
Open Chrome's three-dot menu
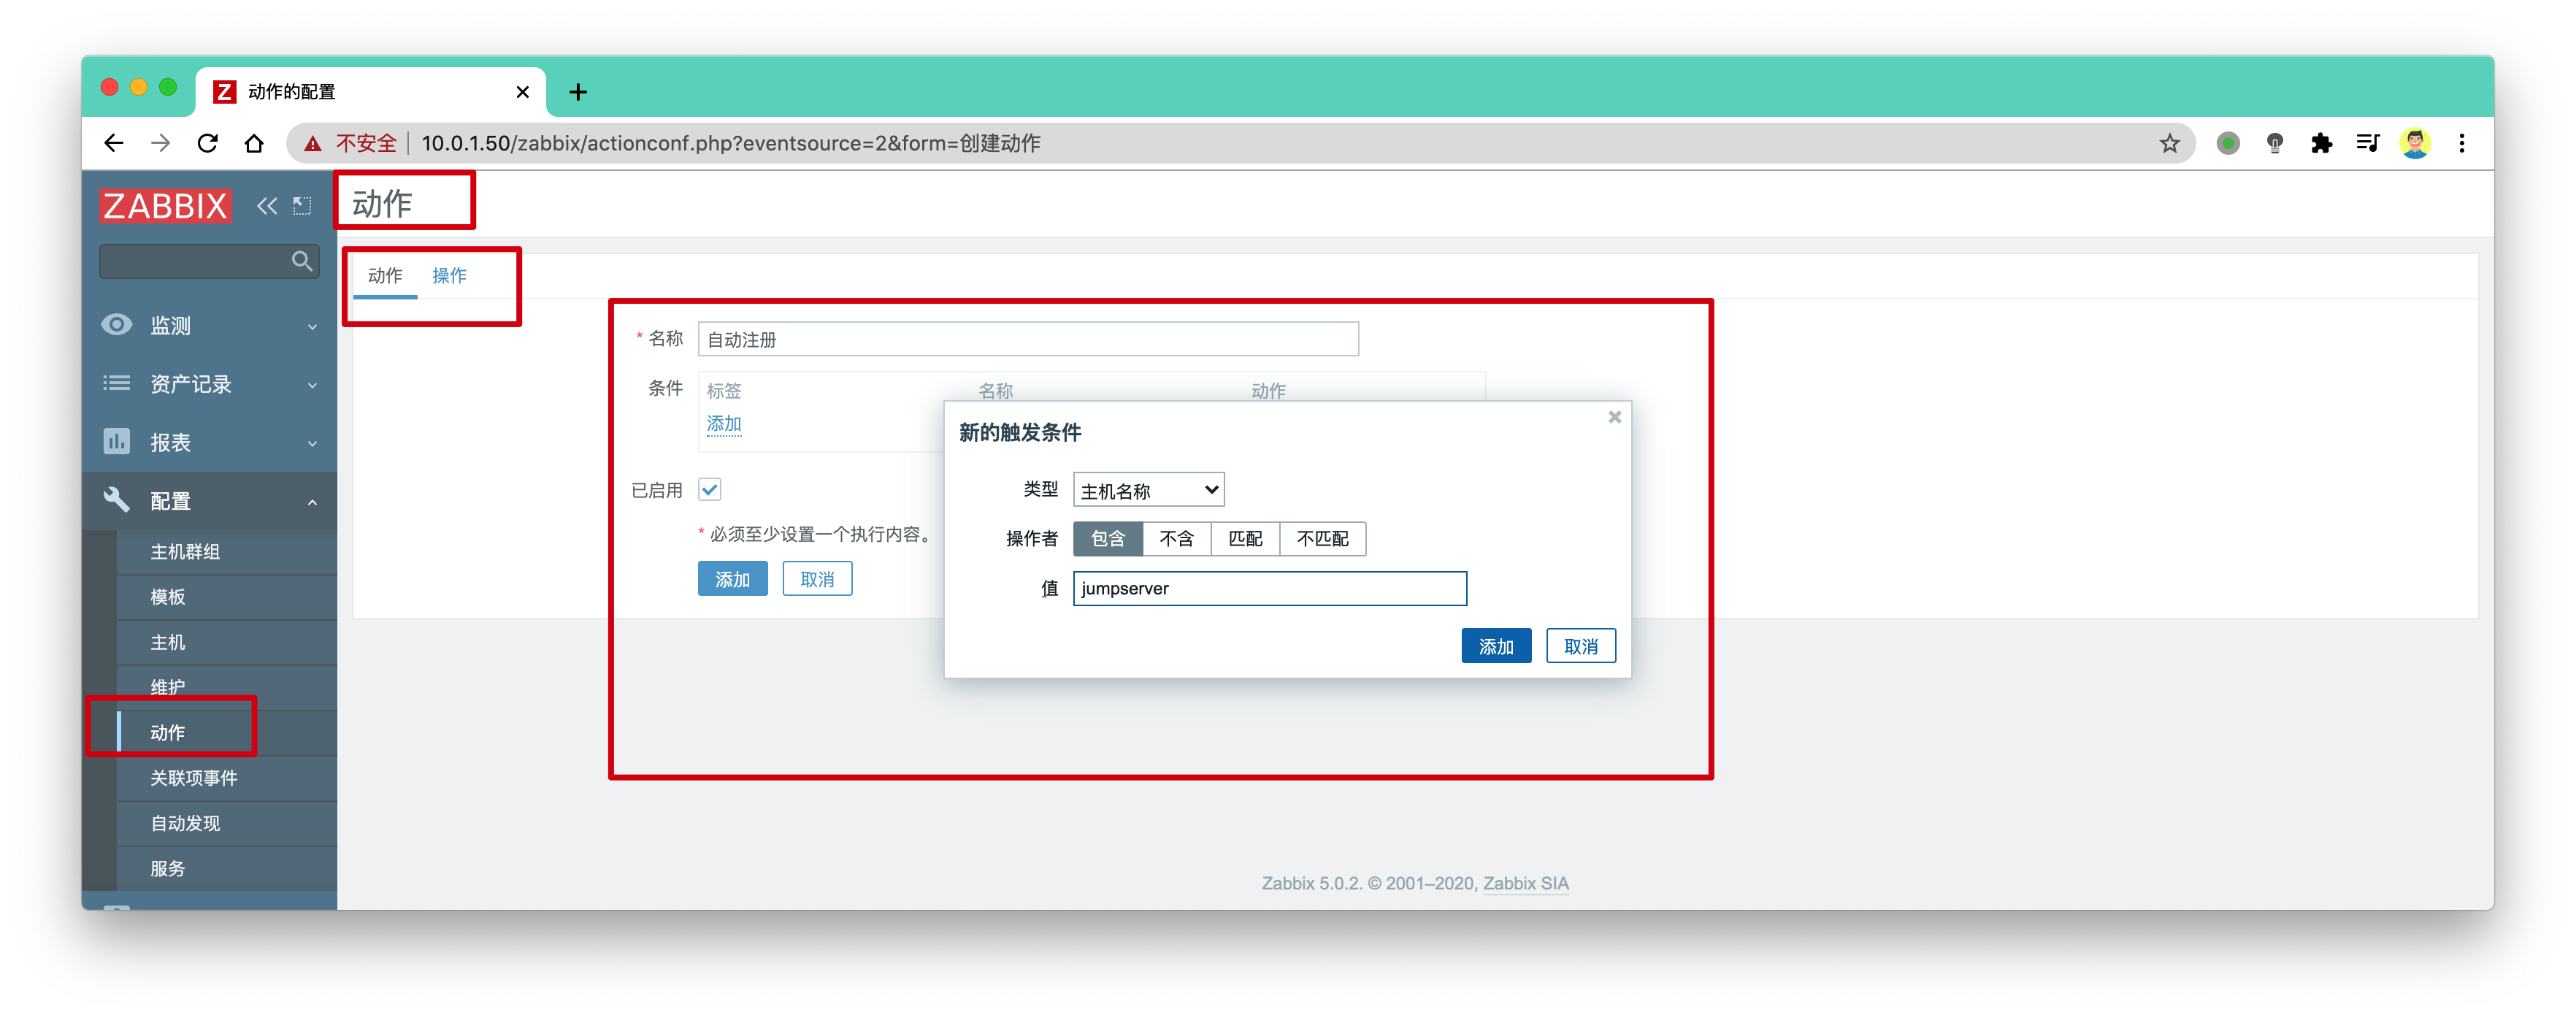pyautogui.click(x=2461, y=143)
